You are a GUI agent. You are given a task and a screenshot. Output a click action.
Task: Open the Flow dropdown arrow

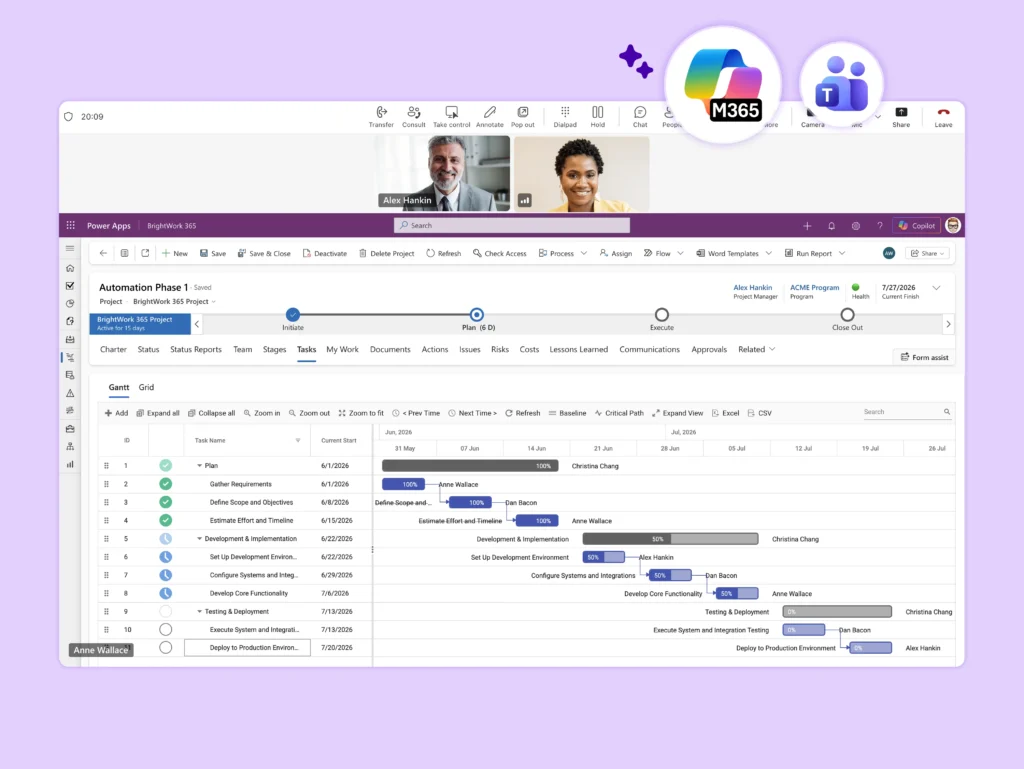tap(680, 253)
